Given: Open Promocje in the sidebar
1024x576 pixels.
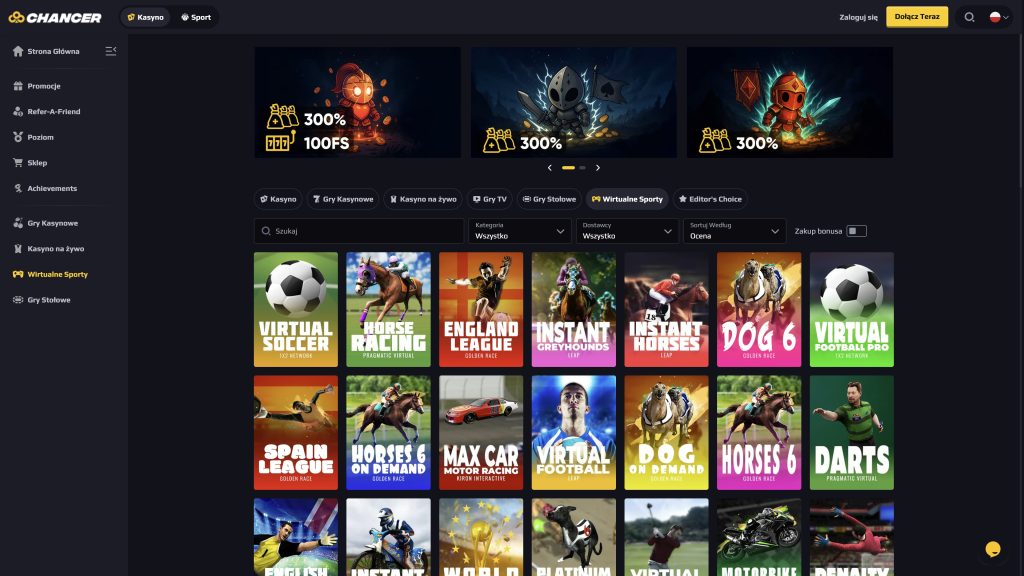Looking at the screenshot, I should (44, 86).
